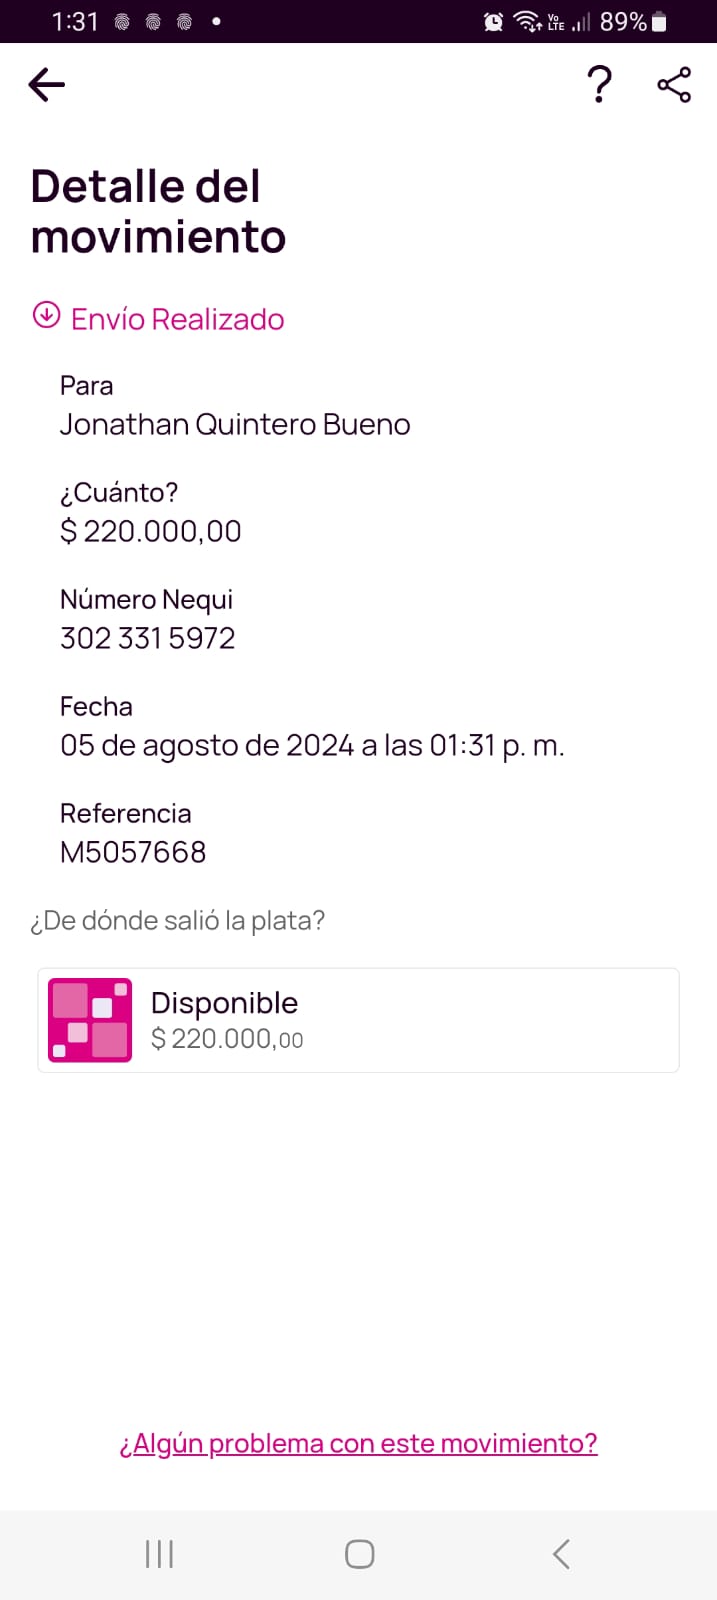This screenshot has height=1600, width=717.
Task: Tap the share icon
Action: tap(674, 85)
